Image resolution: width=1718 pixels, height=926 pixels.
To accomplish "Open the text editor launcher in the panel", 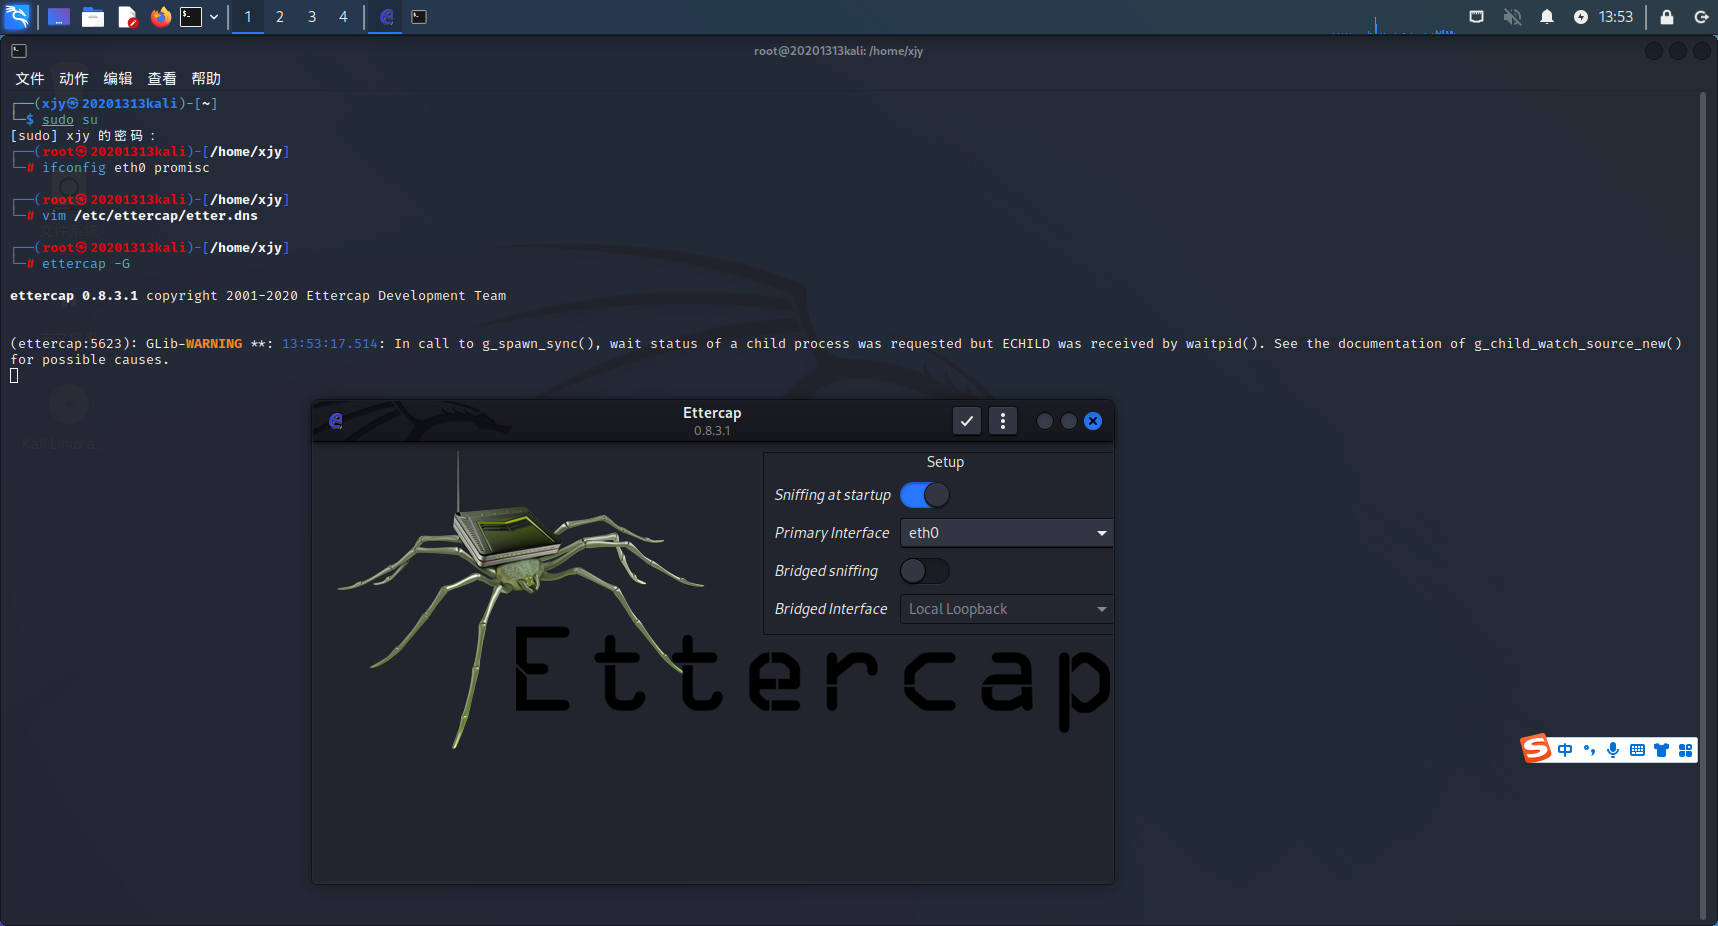I will (127, 17).
